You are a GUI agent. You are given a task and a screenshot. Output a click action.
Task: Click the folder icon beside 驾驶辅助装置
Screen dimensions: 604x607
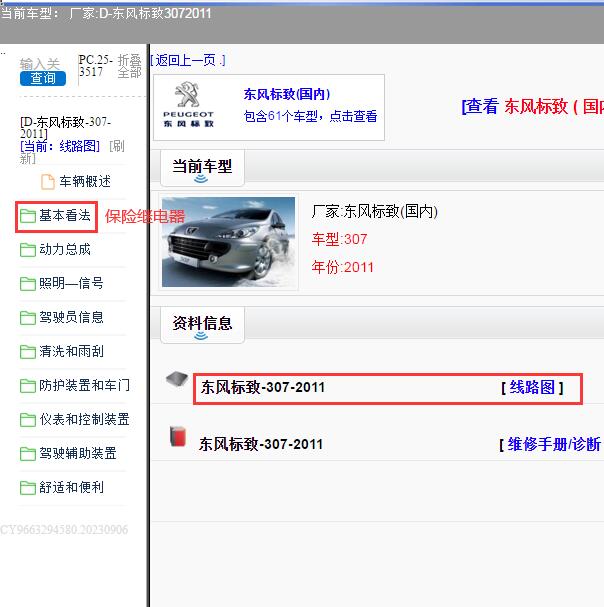click(x=28, y=454)
